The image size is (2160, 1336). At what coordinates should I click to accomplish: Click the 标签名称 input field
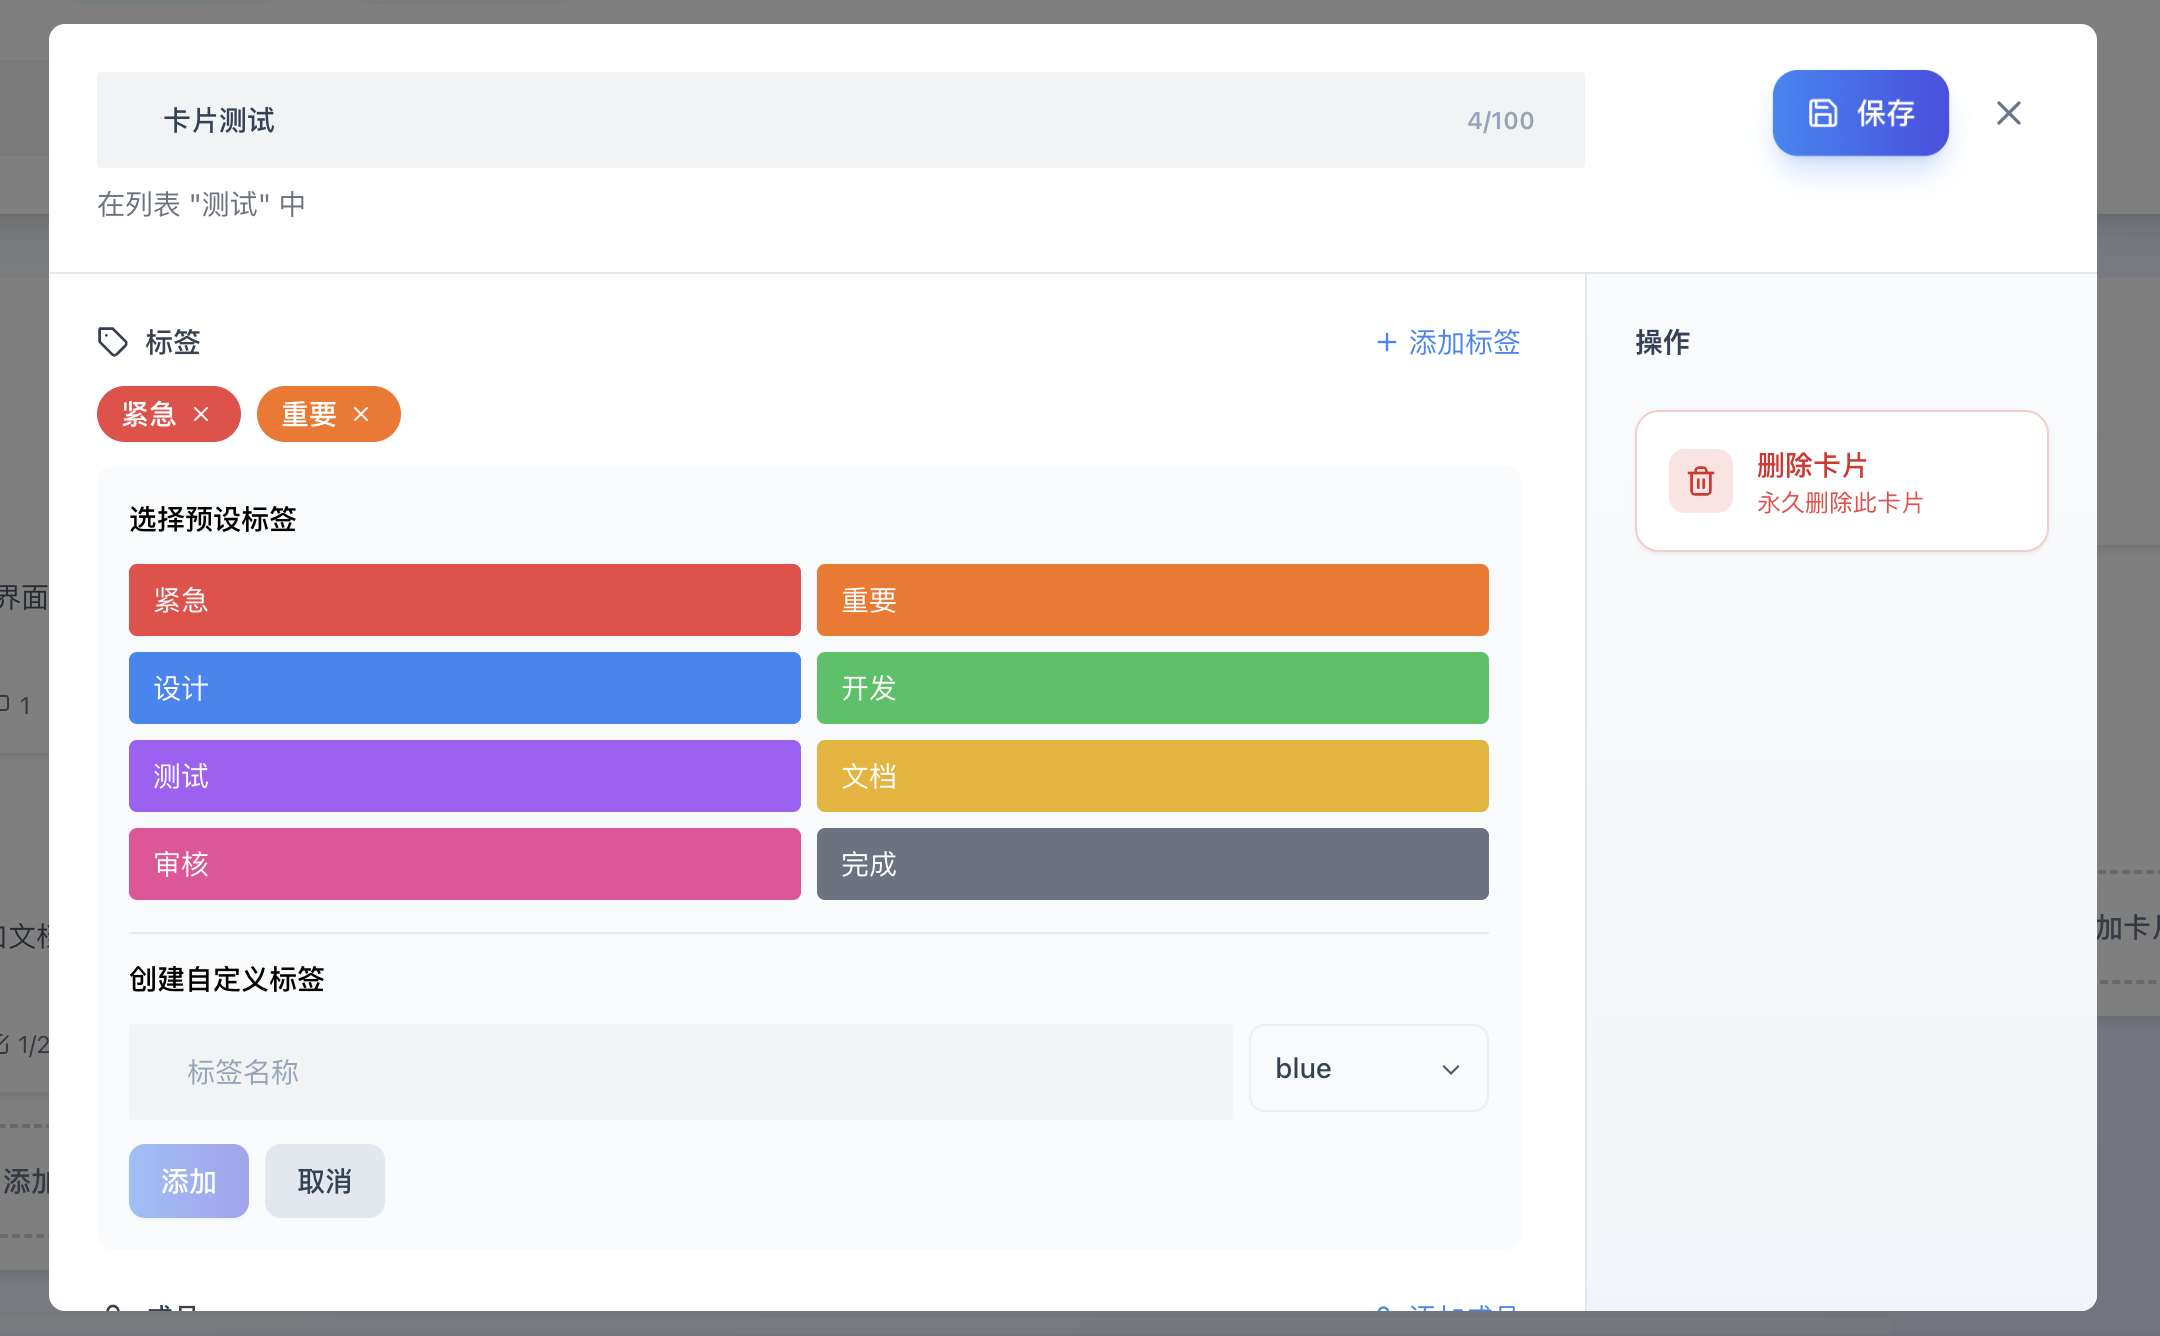[680, 1072]
